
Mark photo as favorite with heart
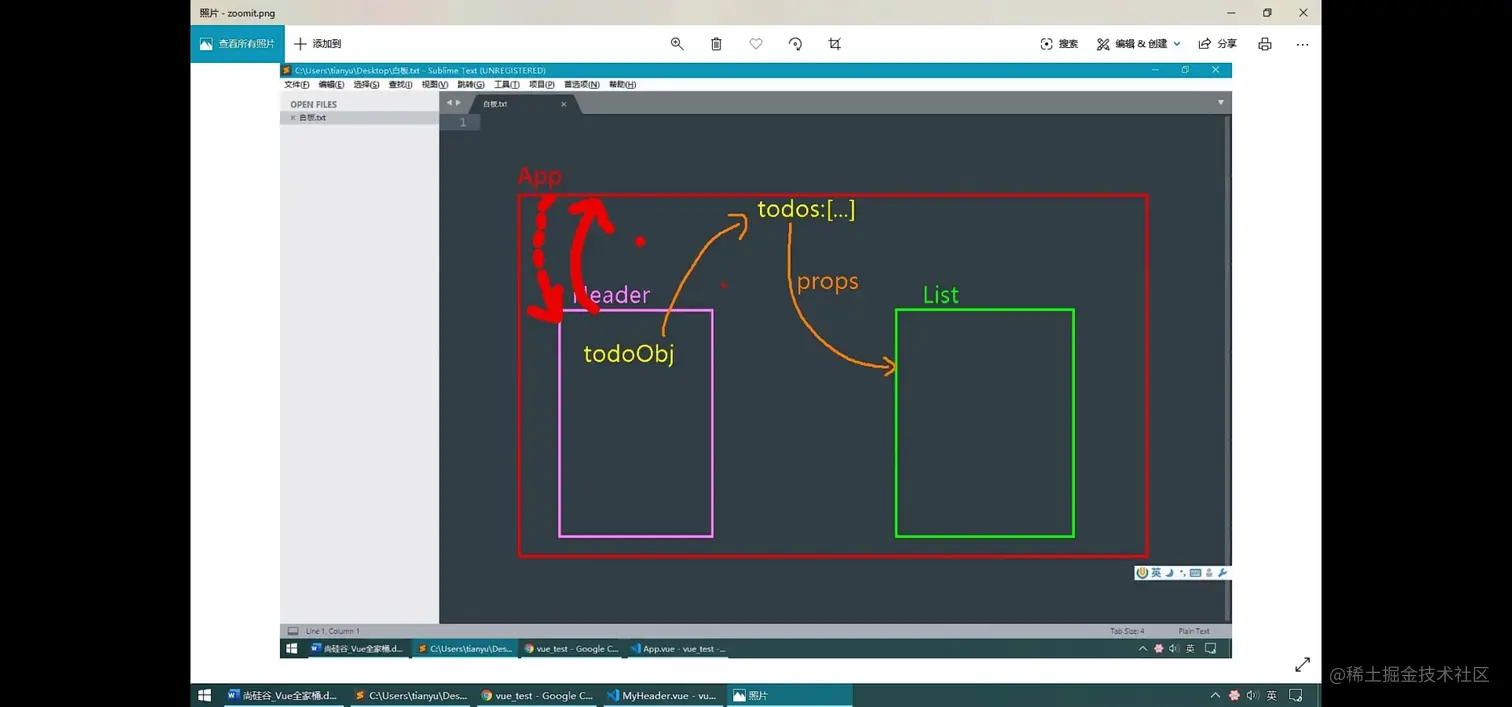pos(756,44)
